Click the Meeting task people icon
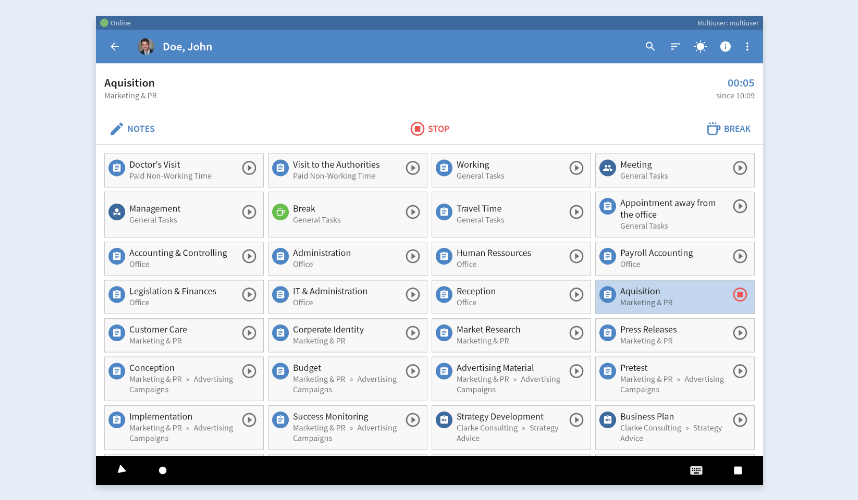 pyautogui.click(x=607, y=168)
